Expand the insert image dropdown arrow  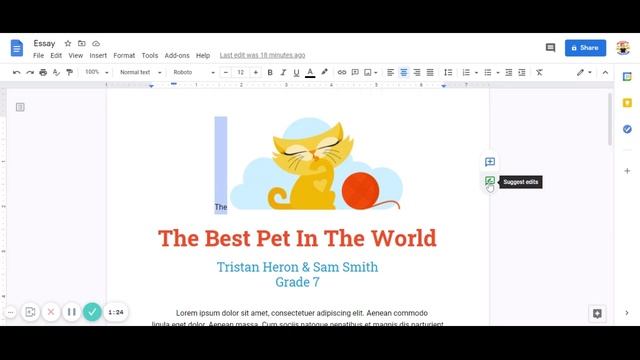(376, 73)
